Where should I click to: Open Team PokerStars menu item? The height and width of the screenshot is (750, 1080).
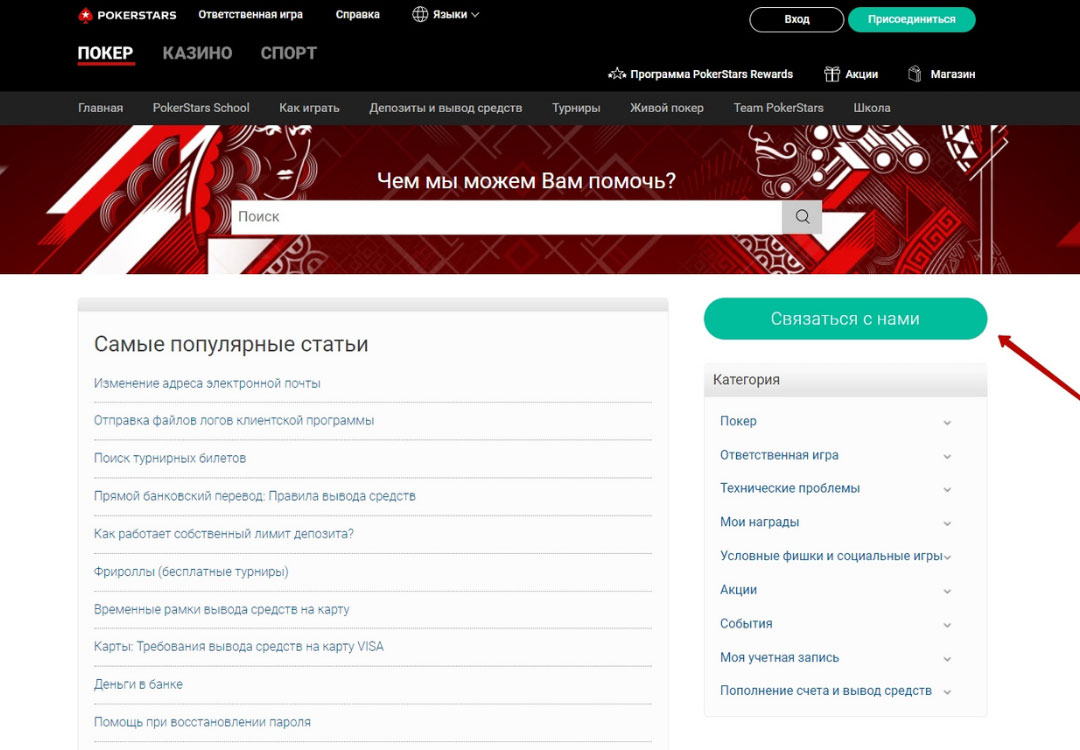[x=778, y=108]
